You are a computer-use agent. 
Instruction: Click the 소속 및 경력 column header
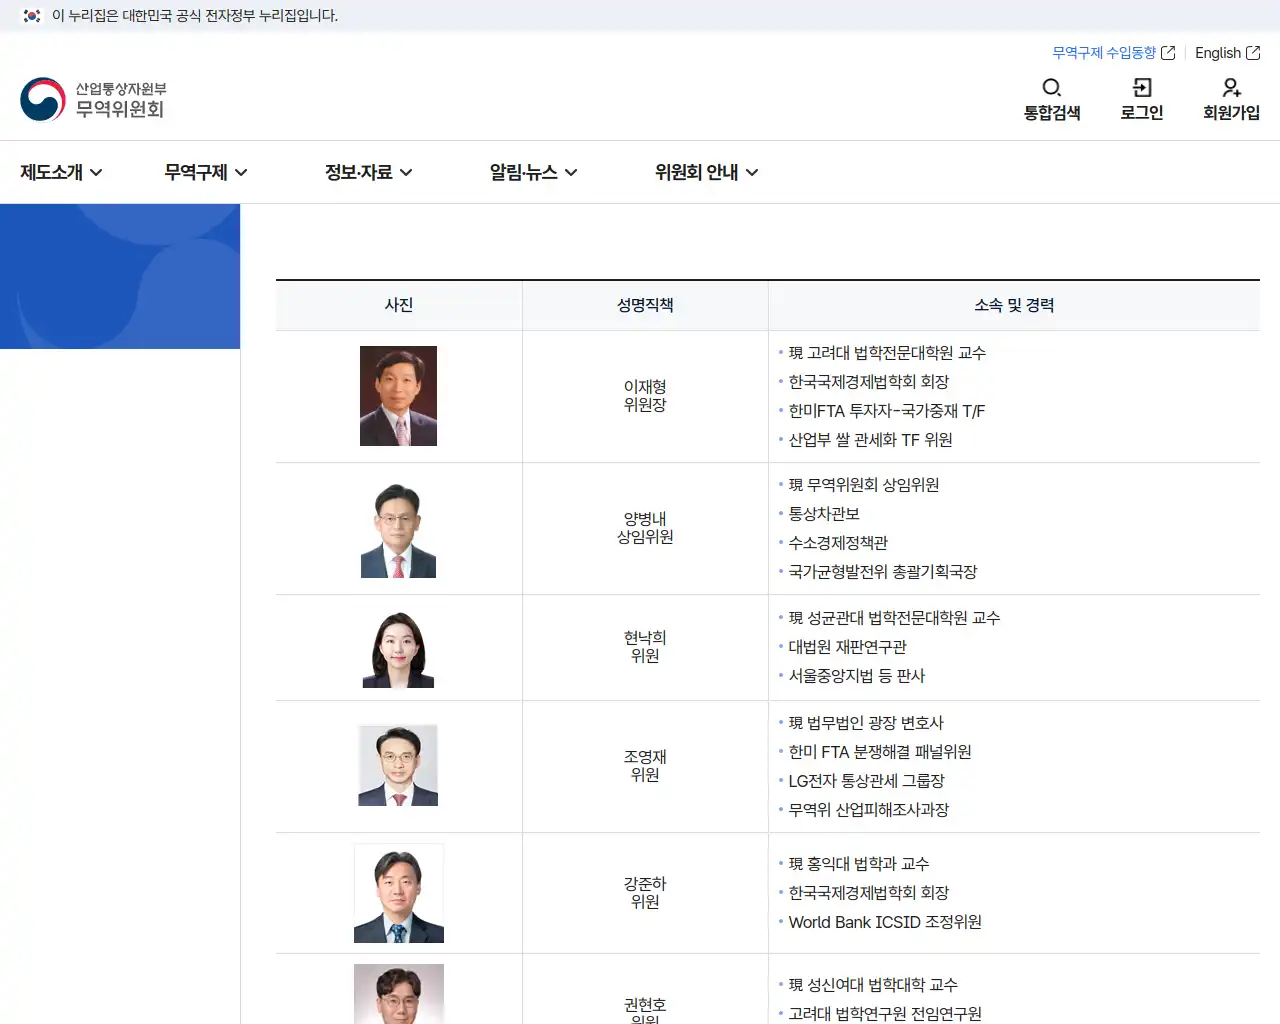(x=1014, y=305)
